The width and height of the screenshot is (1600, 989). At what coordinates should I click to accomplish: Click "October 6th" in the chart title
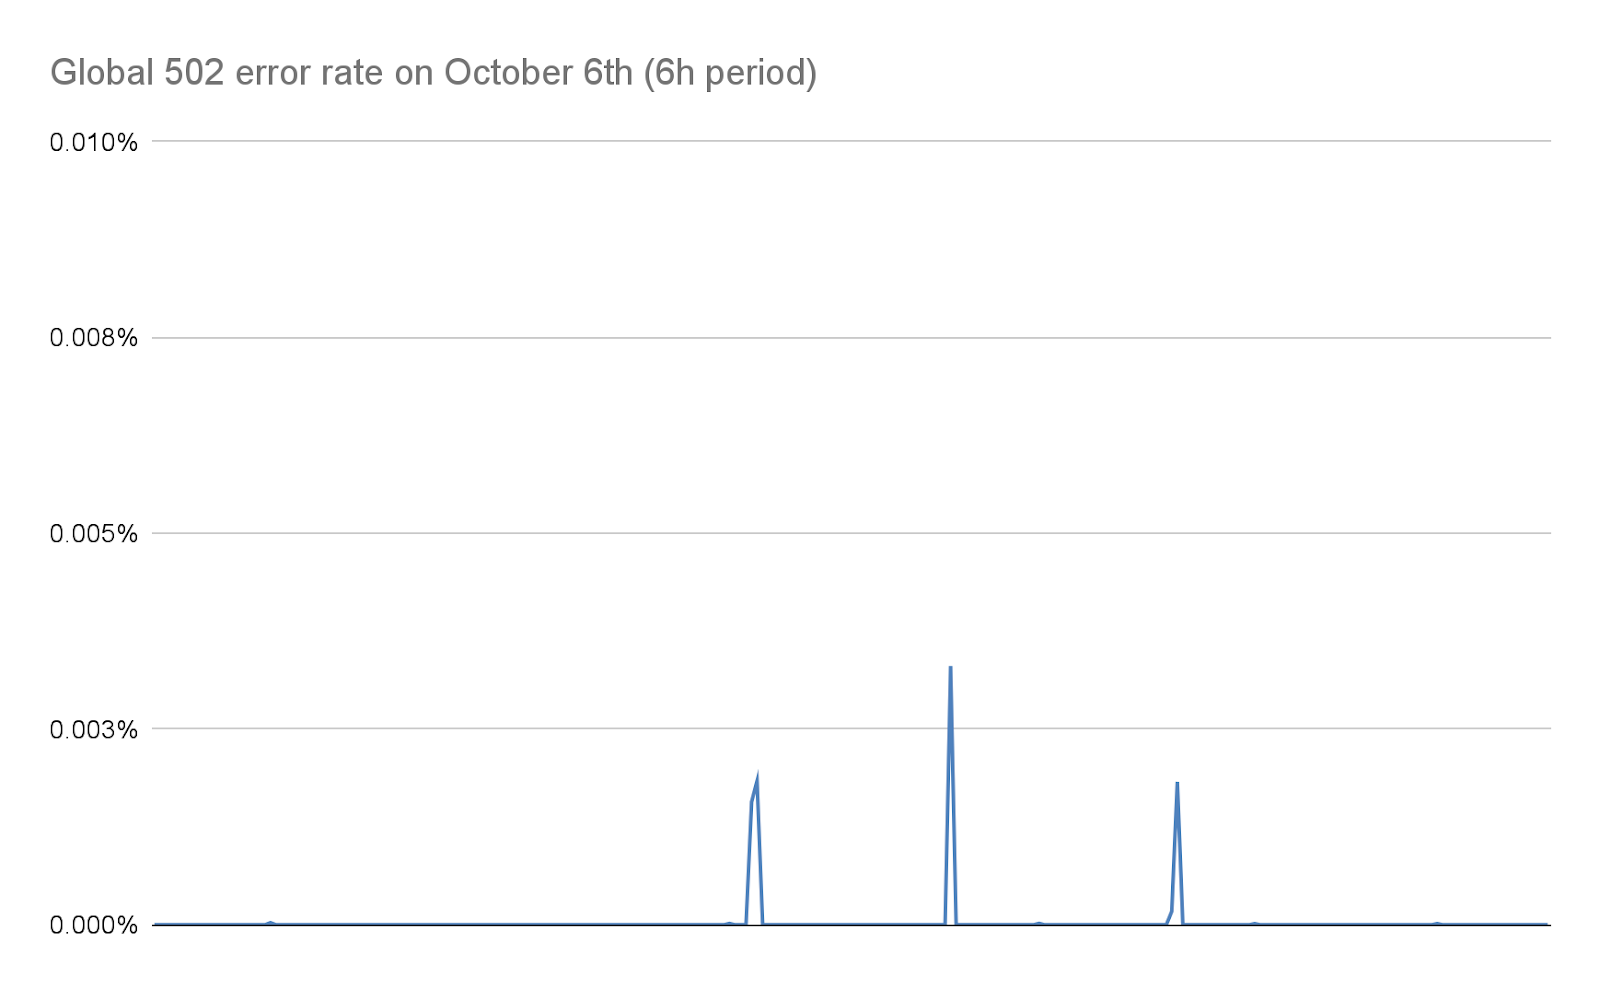coord(538,73)
